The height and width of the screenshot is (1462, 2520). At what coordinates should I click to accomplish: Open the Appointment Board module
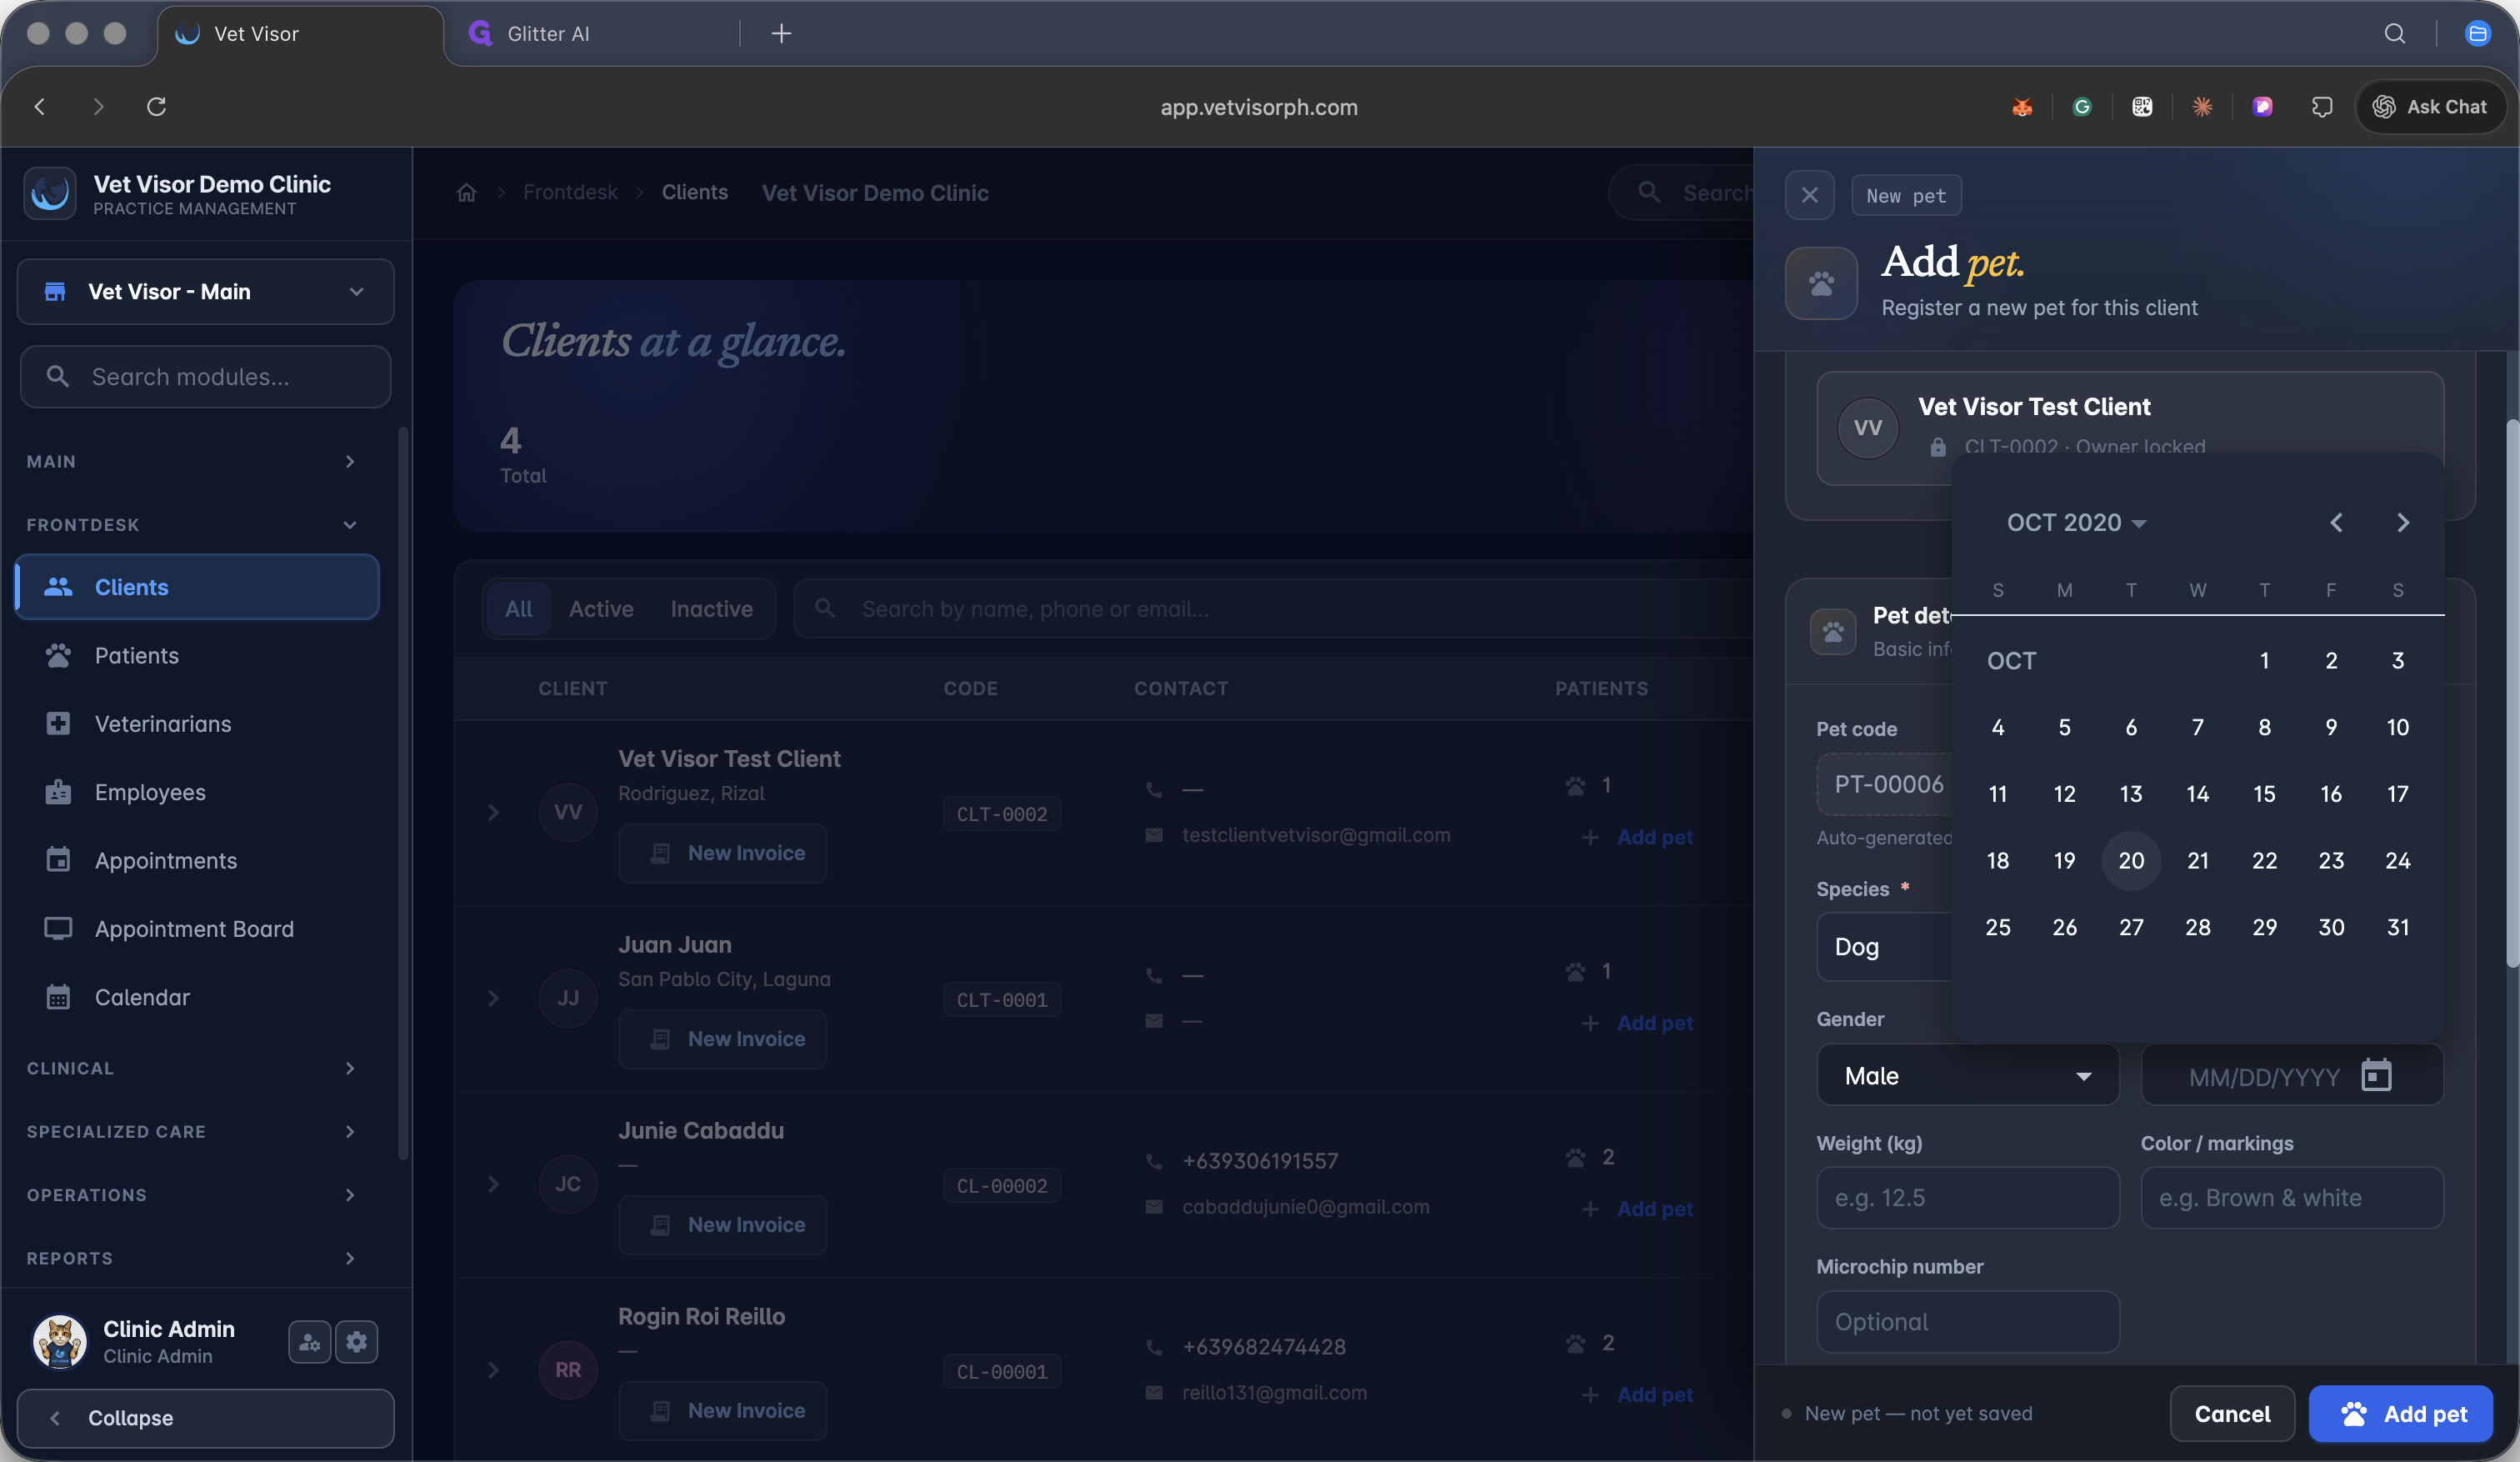click(x=198, y=929)
